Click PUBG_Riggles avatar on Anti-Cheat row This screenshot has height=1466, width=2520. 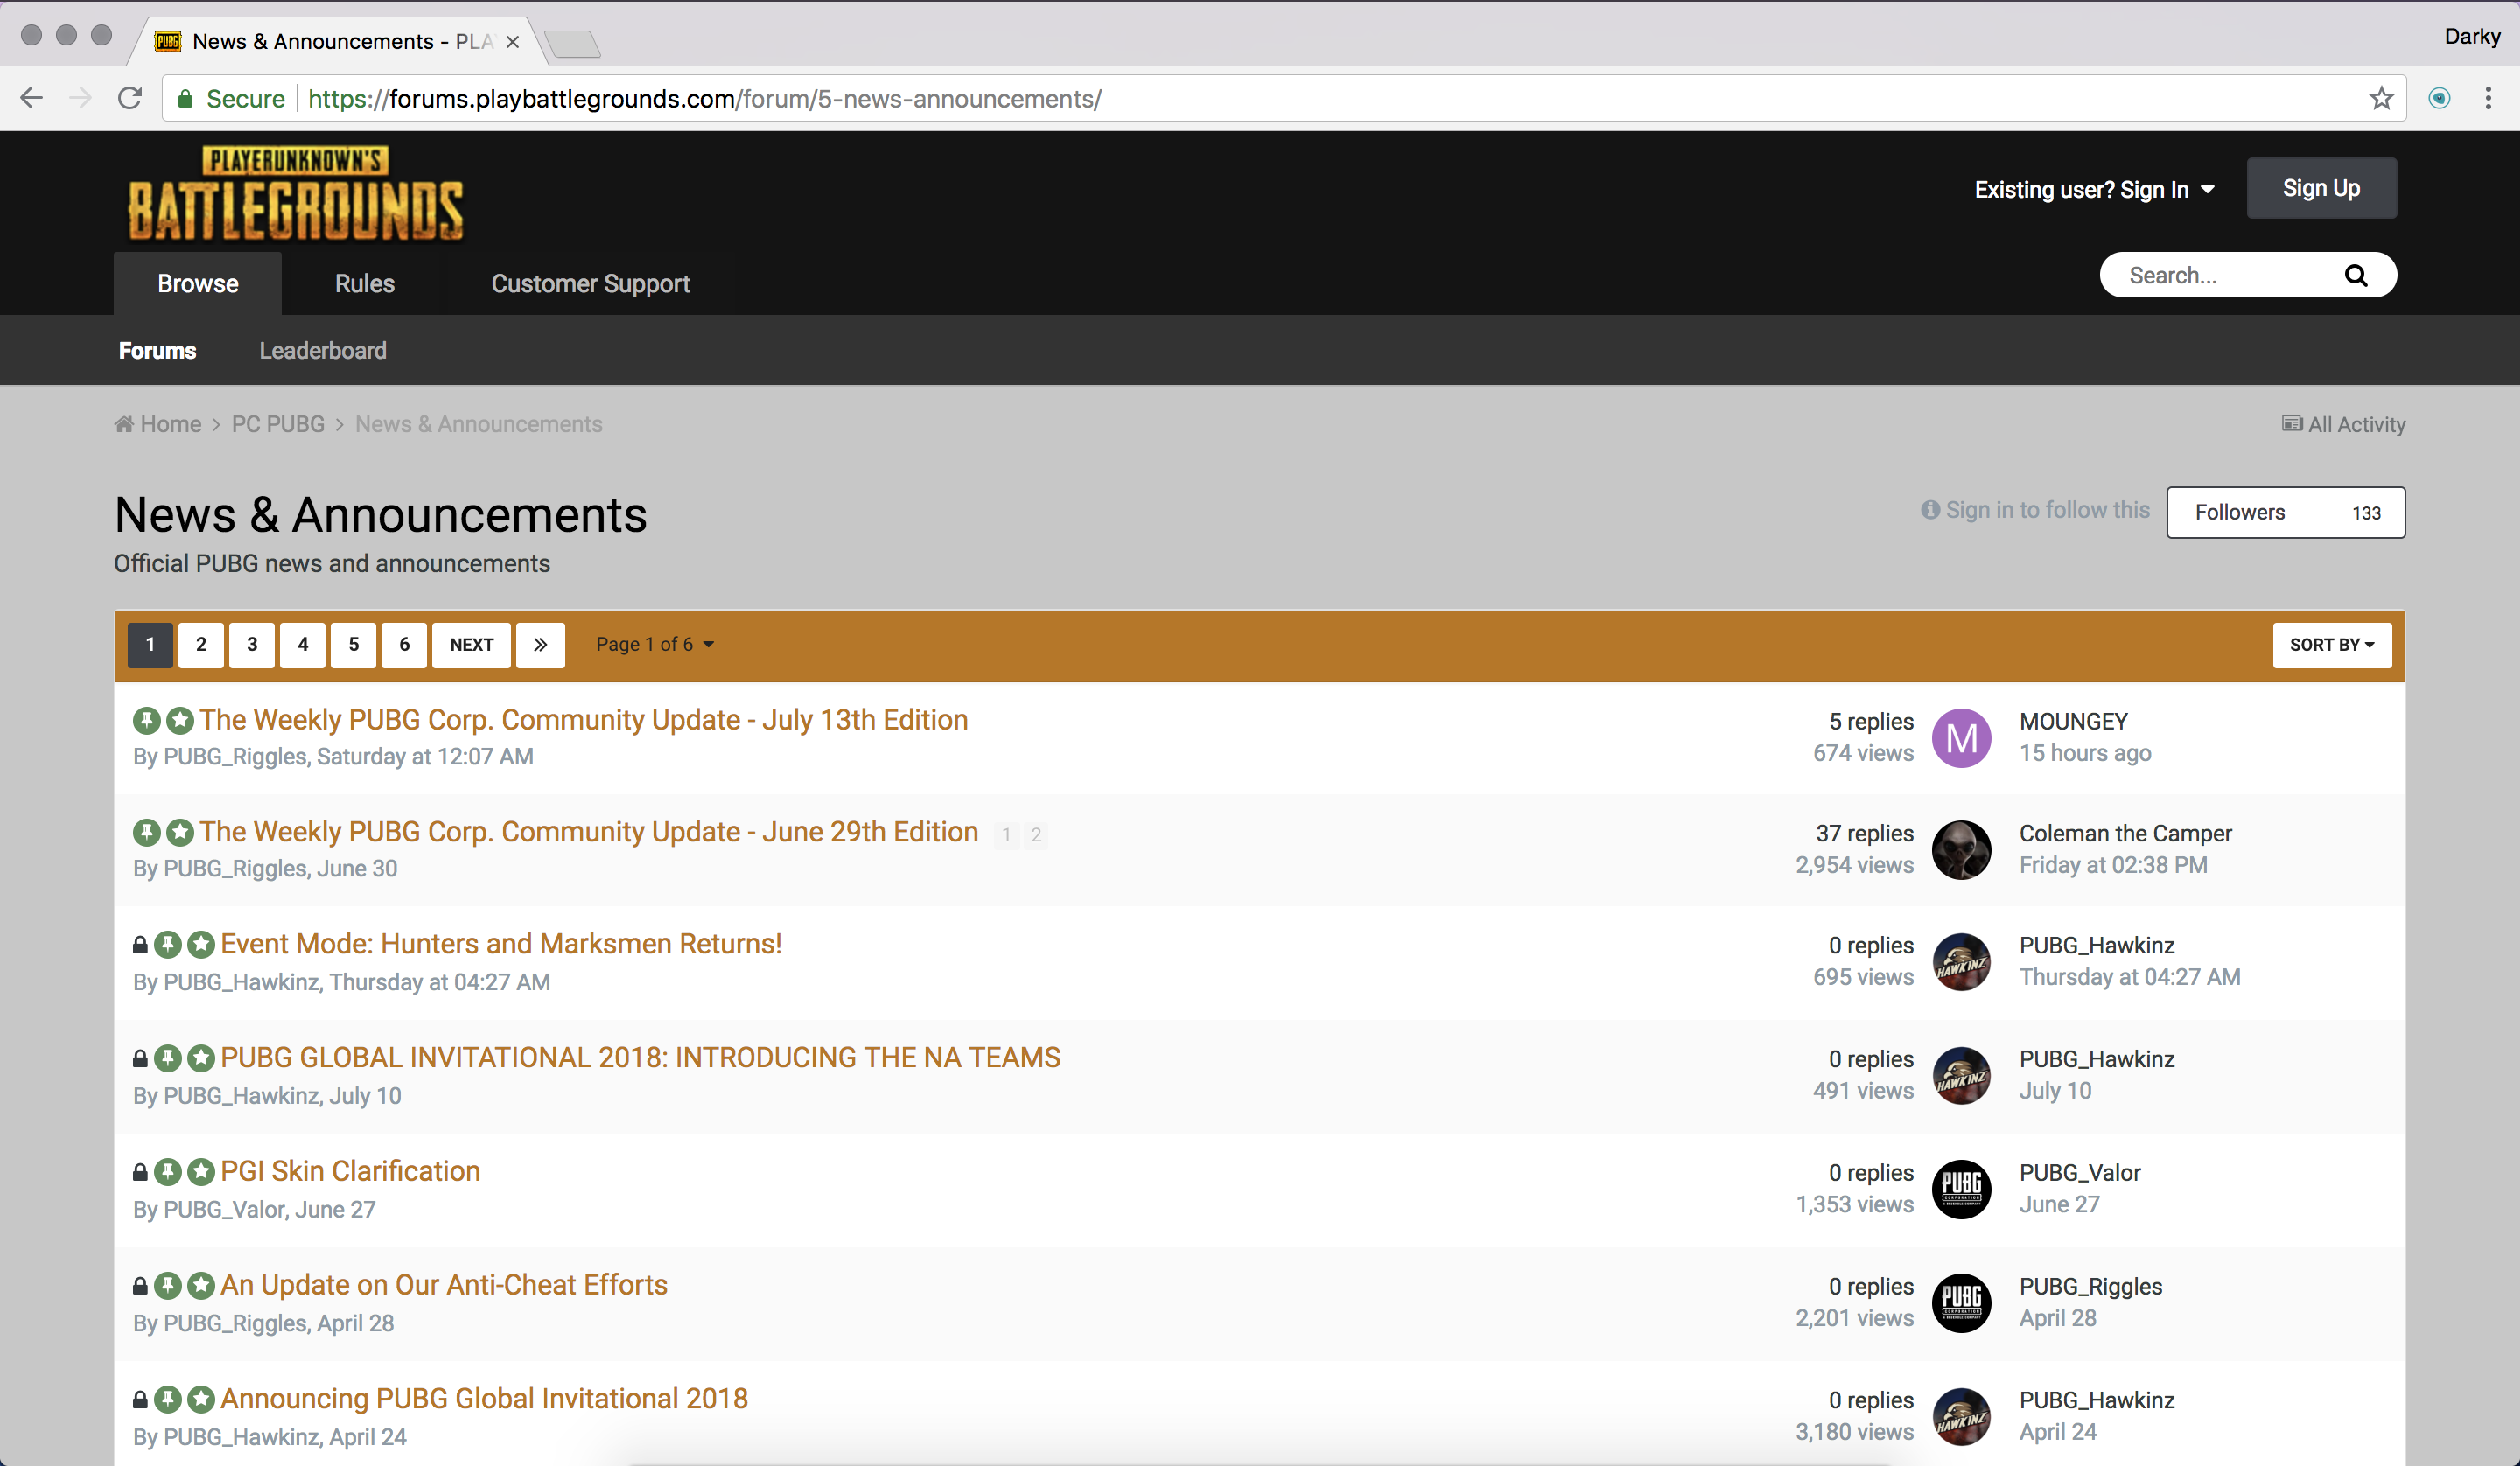coord(1961,1303)
